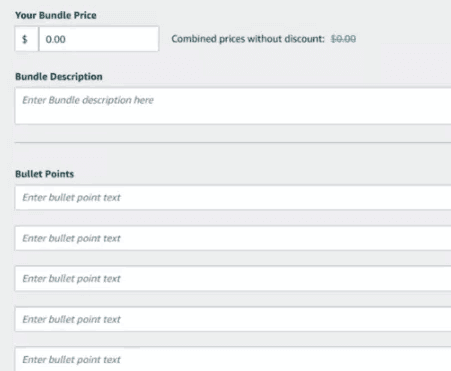Click the dollar sign currency prefix box
This screenshot has height=371, width=451.
click(26, 39)
